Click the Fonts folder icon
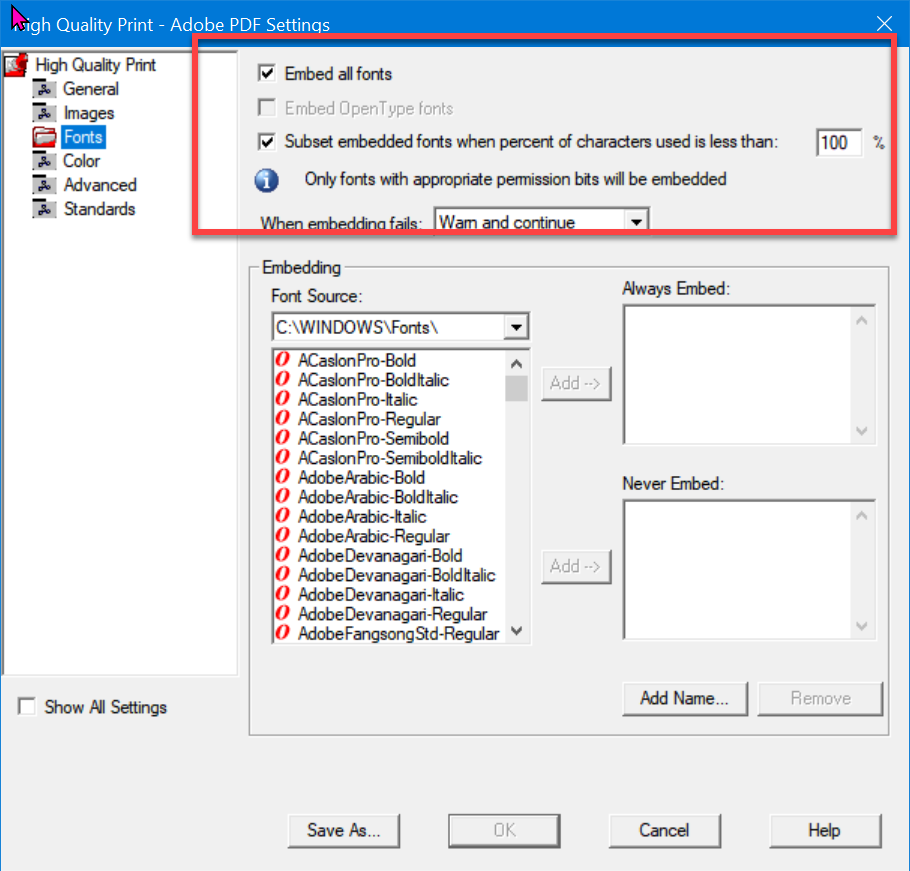Viewport: 910px width, 871px height. (x=44, y=137)
